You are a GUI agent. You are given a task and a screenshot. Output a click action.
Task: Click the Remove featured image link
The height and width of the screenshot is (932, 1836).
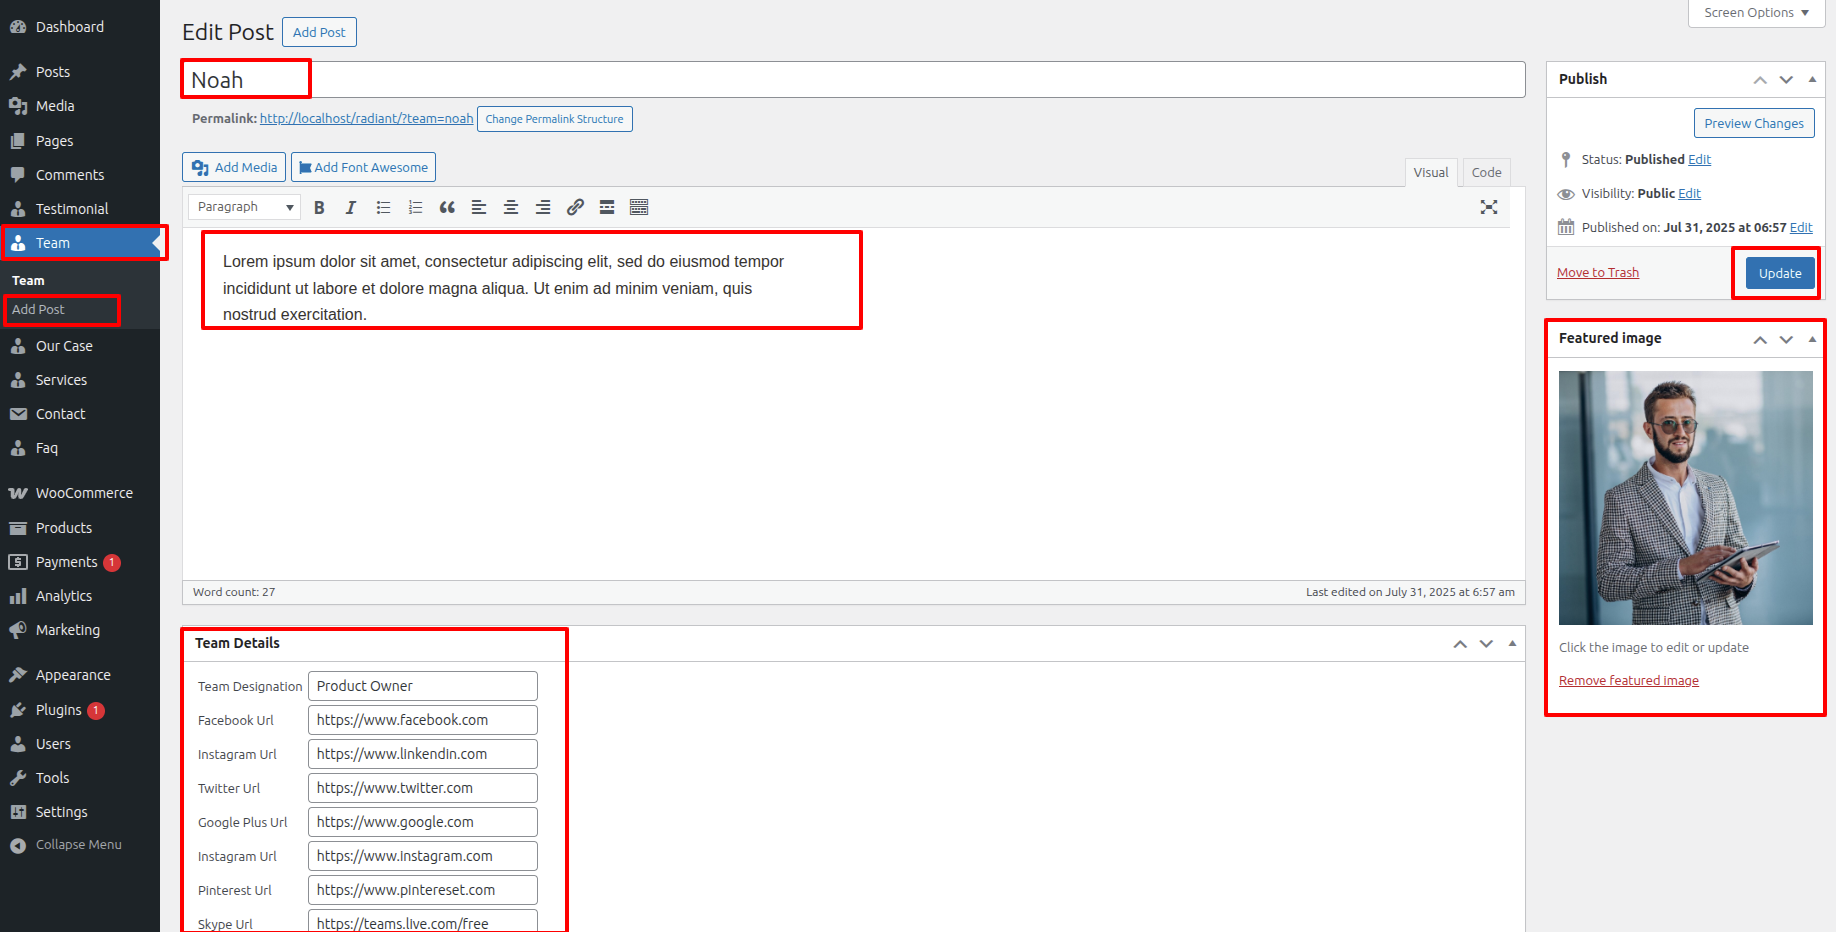[x=1628, y=681]
